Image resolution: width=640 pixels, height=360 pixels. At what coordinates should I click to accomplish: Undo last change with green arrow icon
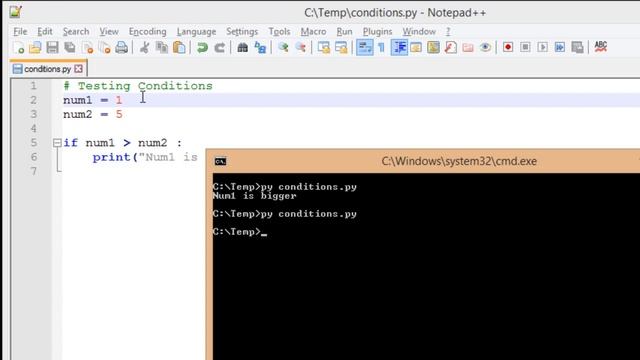coord(202,47)
